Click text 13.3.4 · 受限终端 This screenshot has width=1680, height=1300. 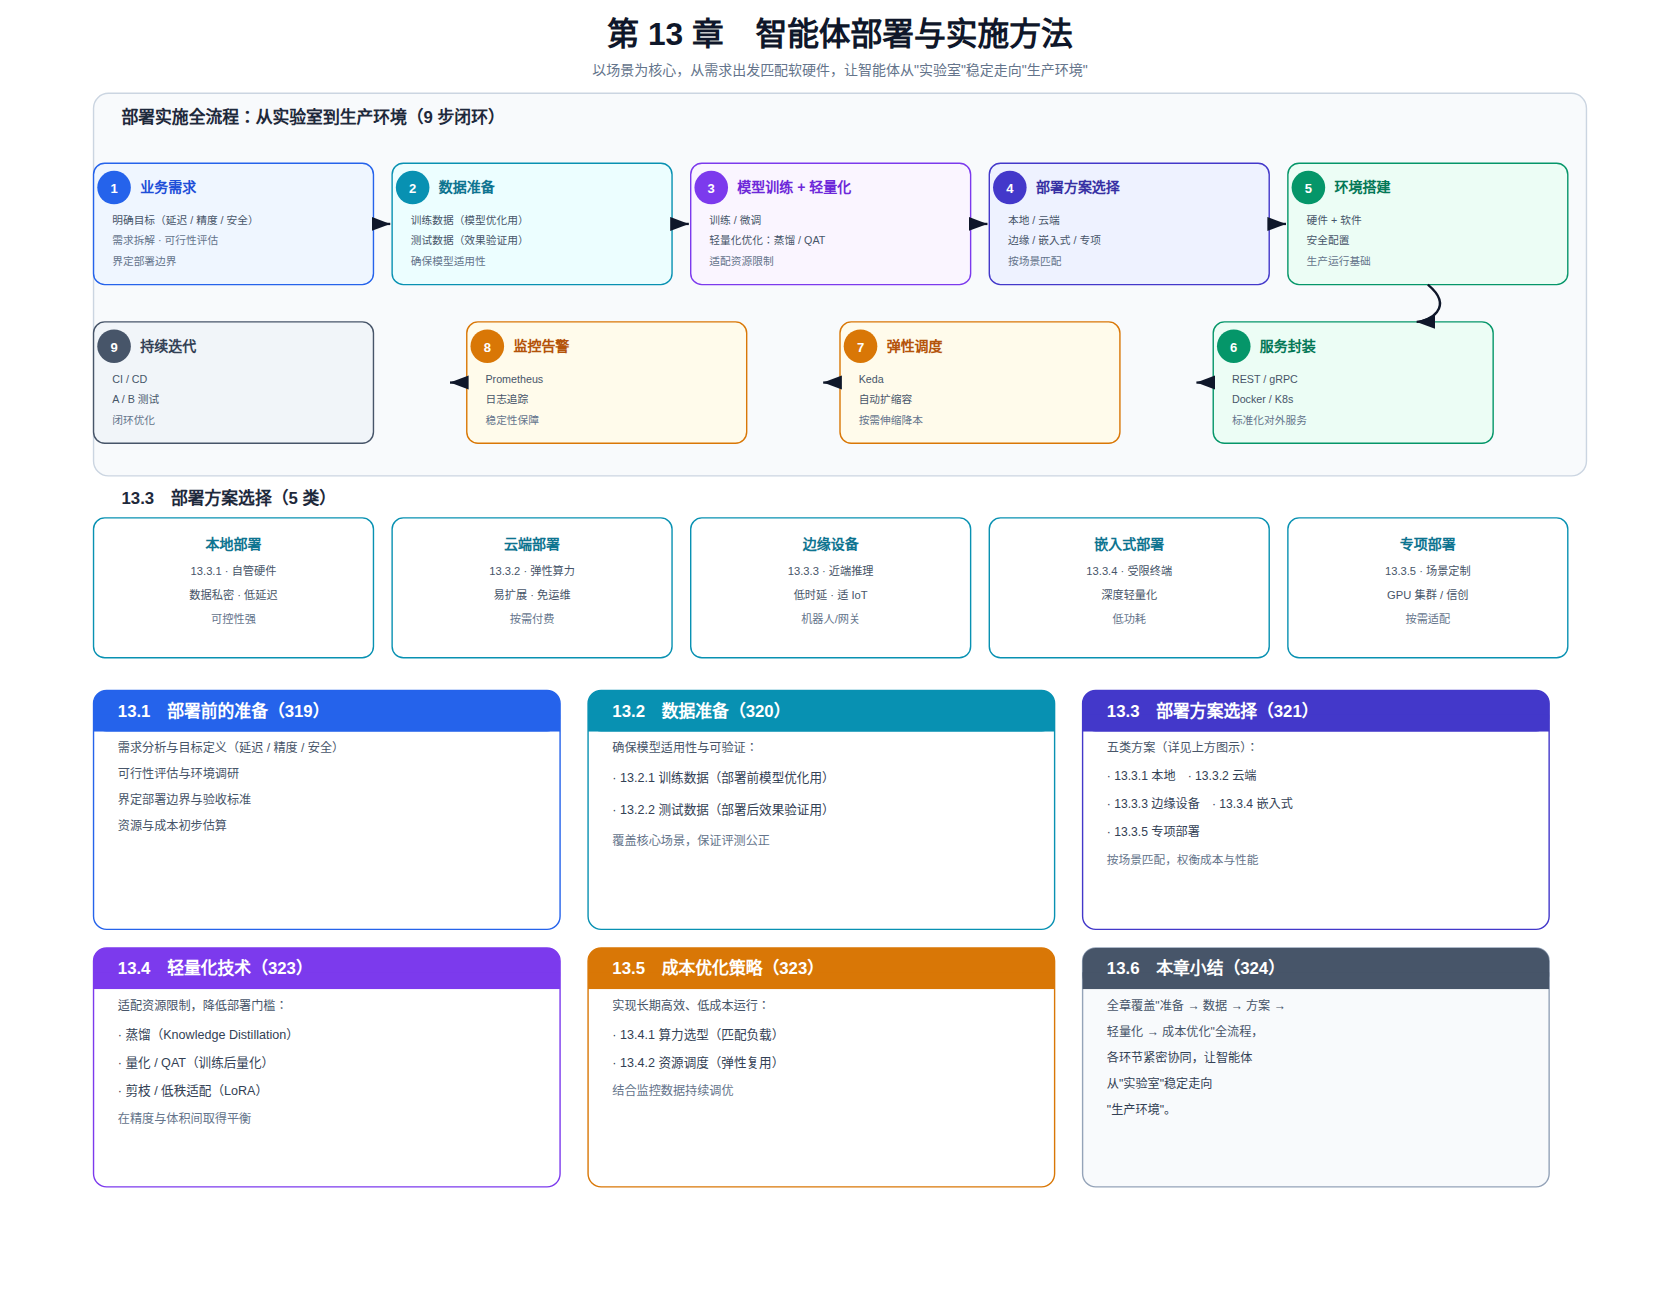[1129, 571]
